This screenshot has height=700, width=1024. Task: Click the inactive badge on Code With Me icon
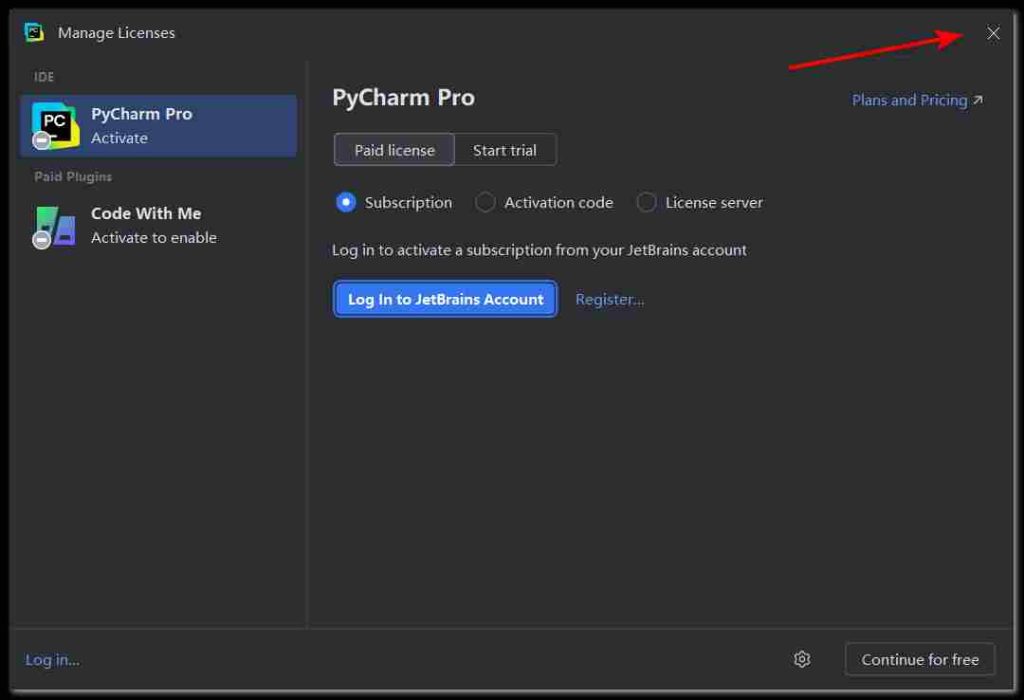pyautogui.click(x=41, y=240)
